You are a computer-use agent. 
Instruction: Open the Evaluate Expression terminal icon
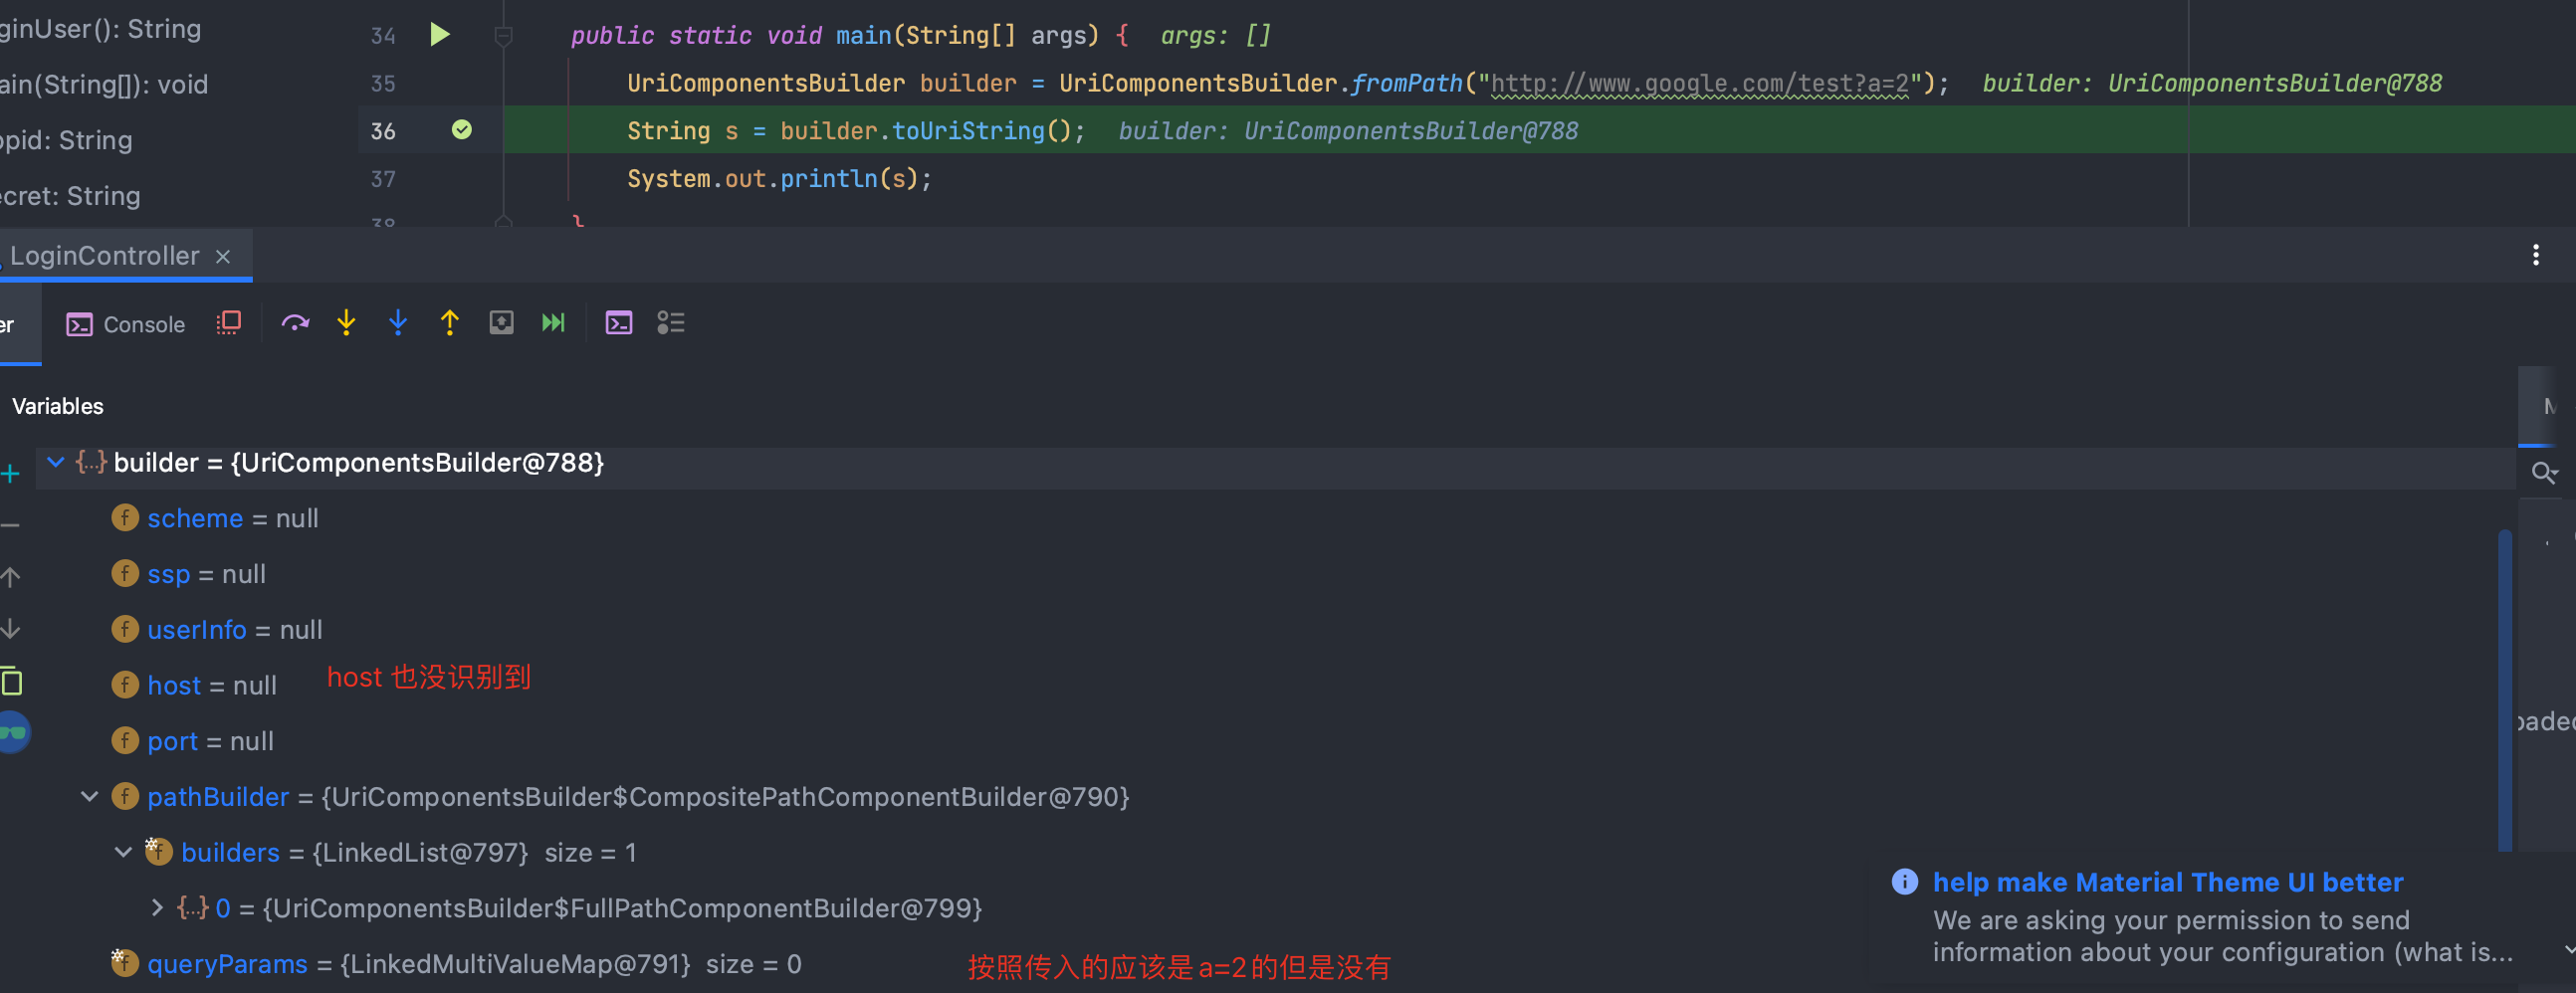[x=619, y=322]
